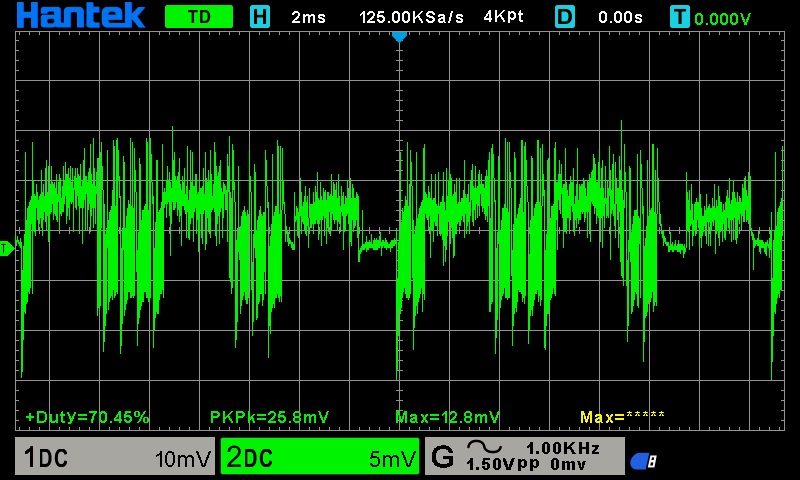Click the 0.00s delay value
This screenshot has width=800, height=480.
[620, 17]
